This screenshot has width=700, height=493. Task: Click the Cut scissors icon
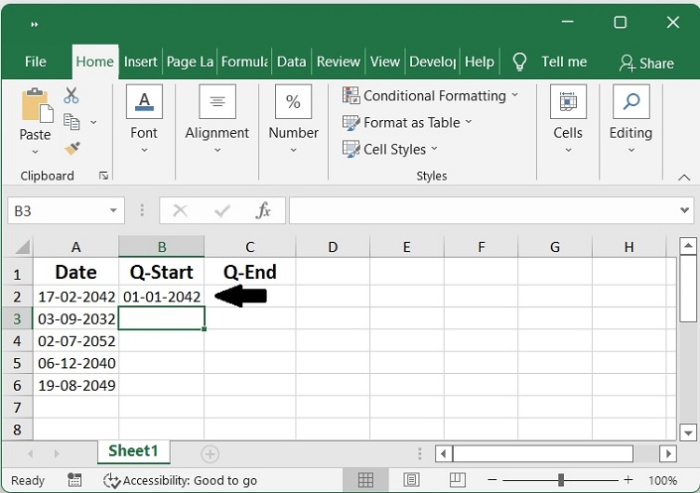[71, 96]
